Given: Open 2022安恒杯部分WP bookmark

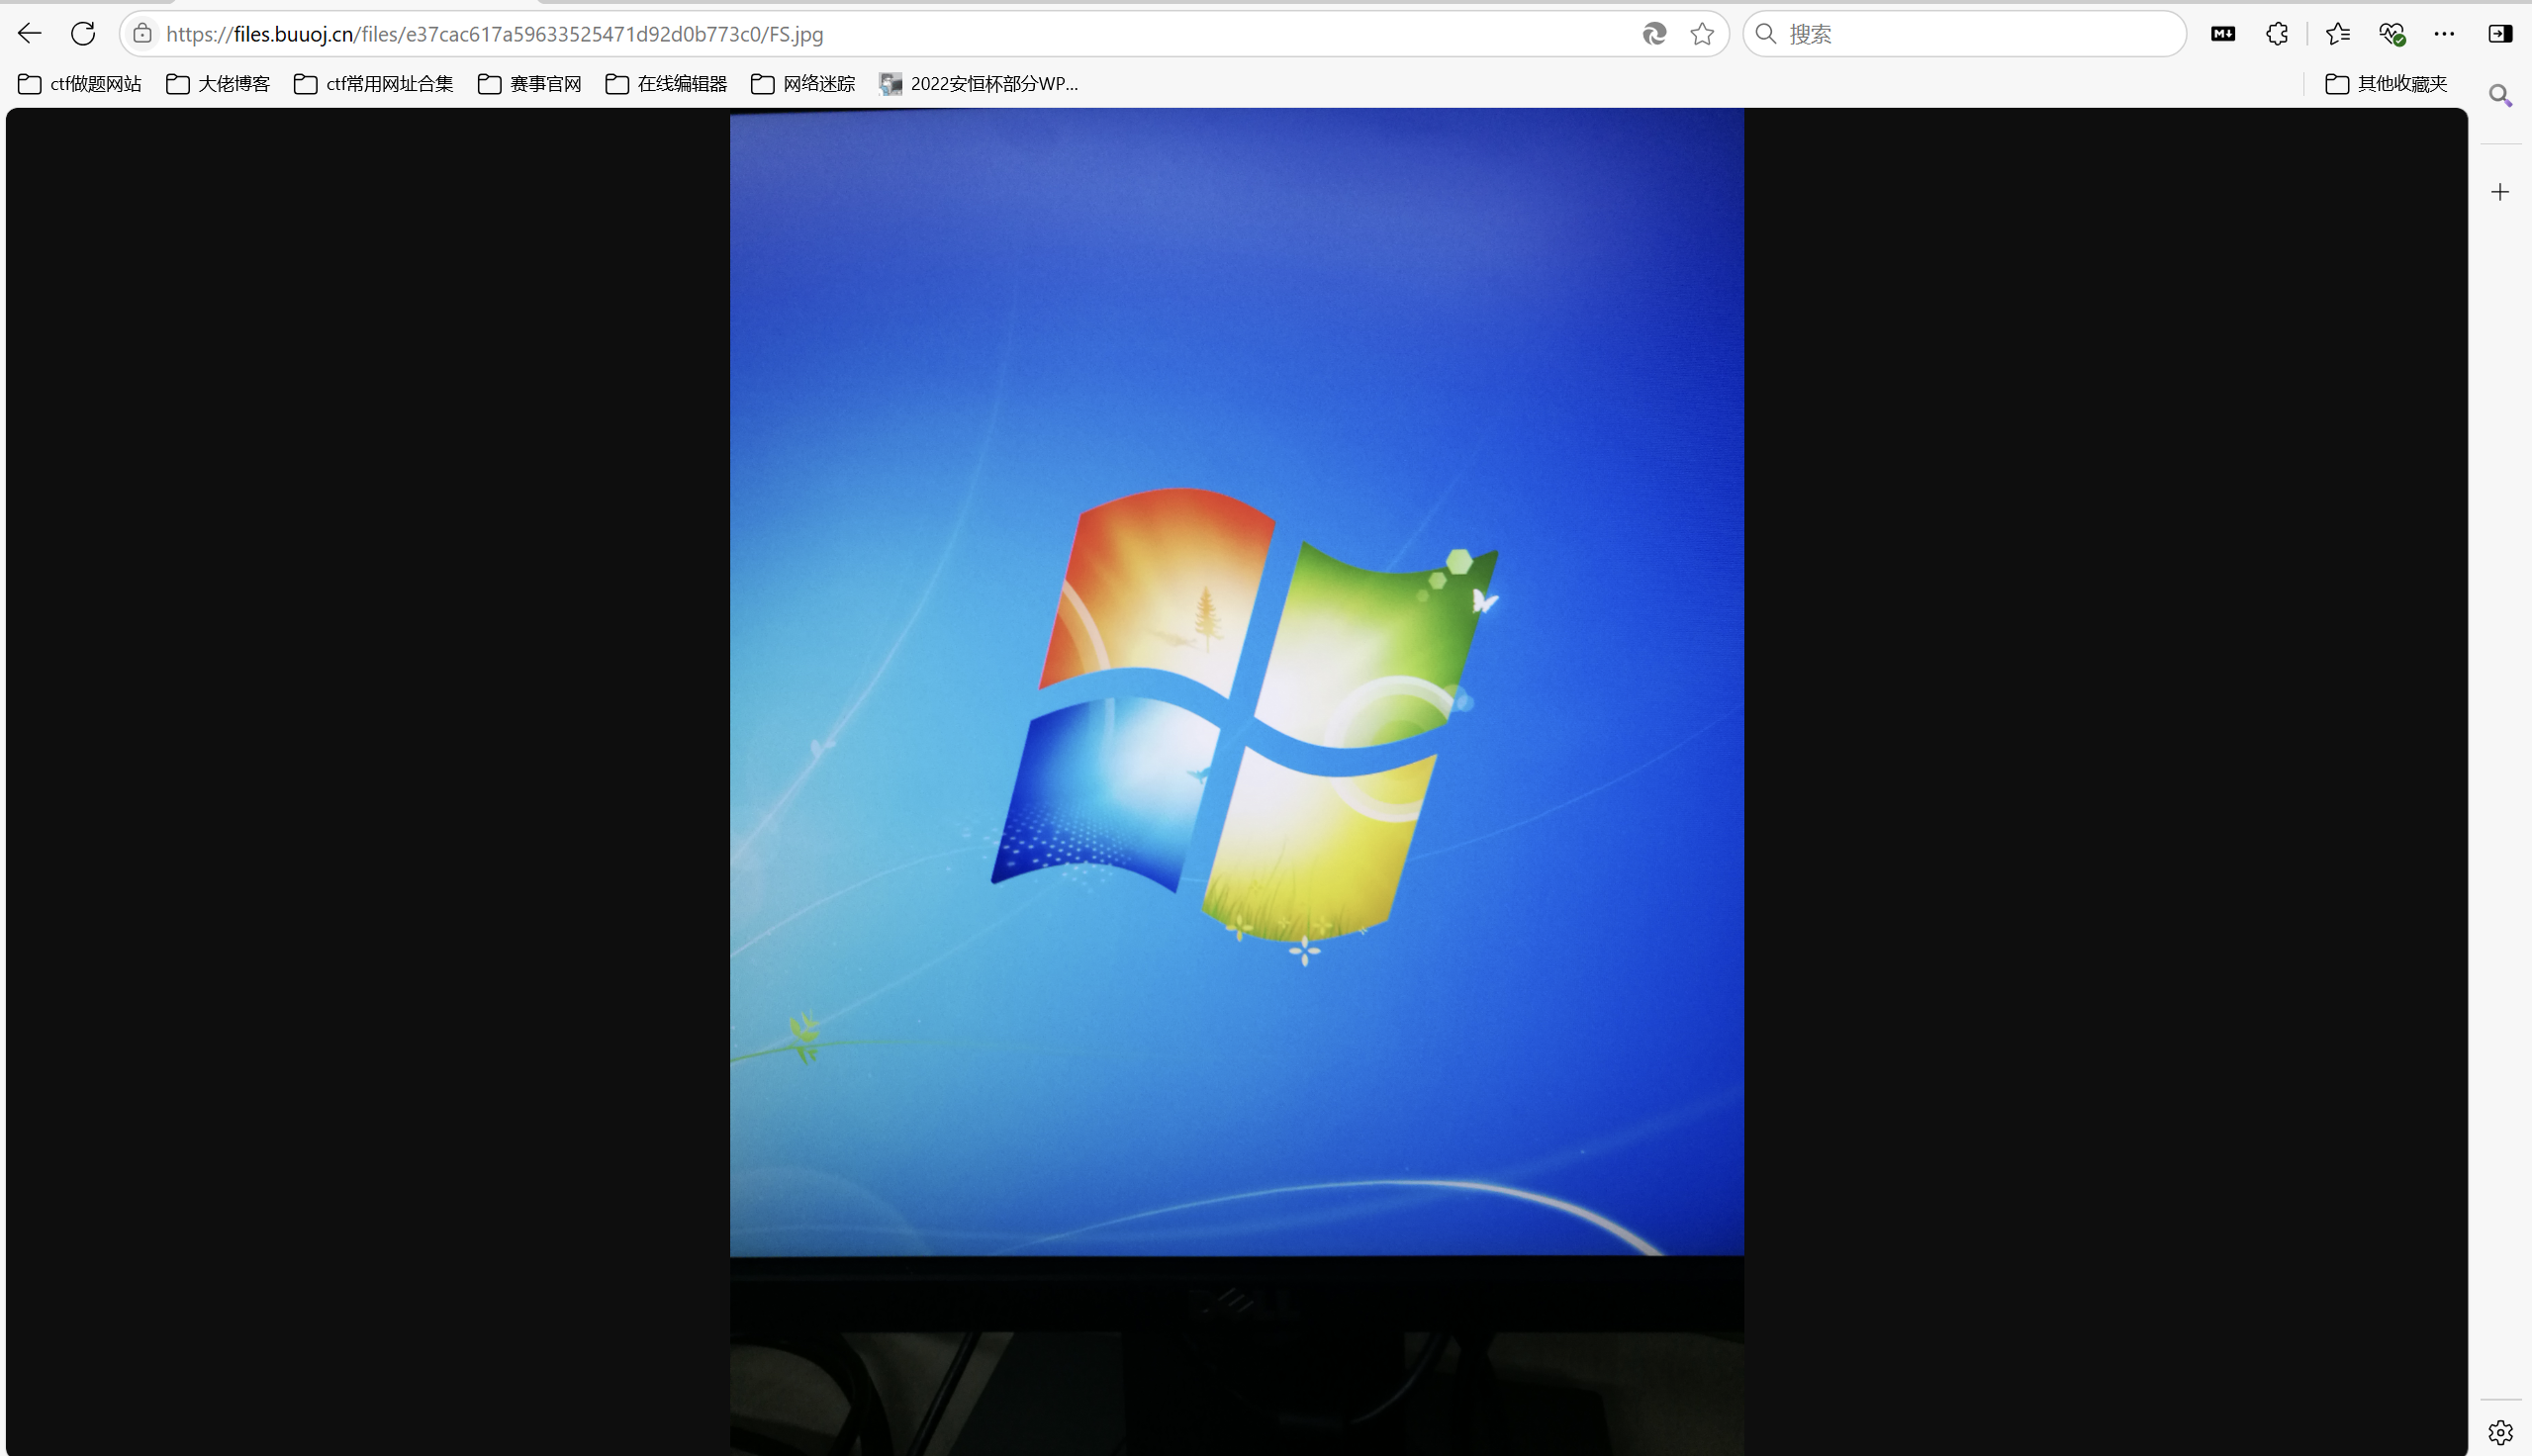Looking at the screenshot, I should point(979,84).
